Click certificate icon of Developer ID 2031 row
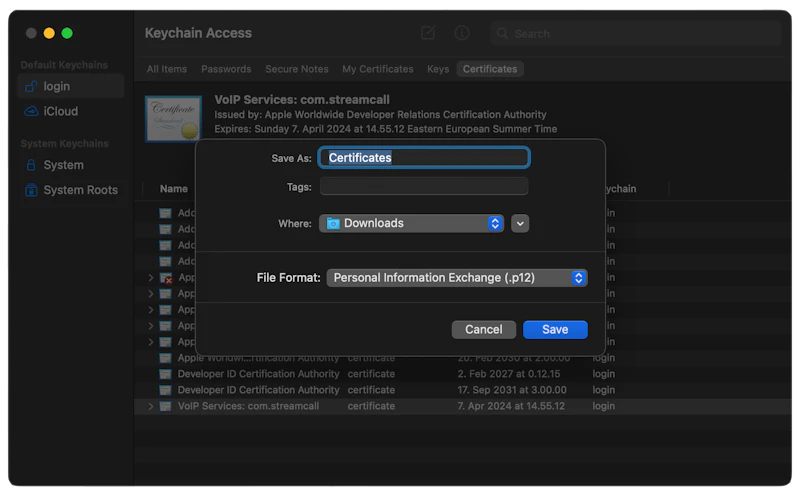 (165, 390)
